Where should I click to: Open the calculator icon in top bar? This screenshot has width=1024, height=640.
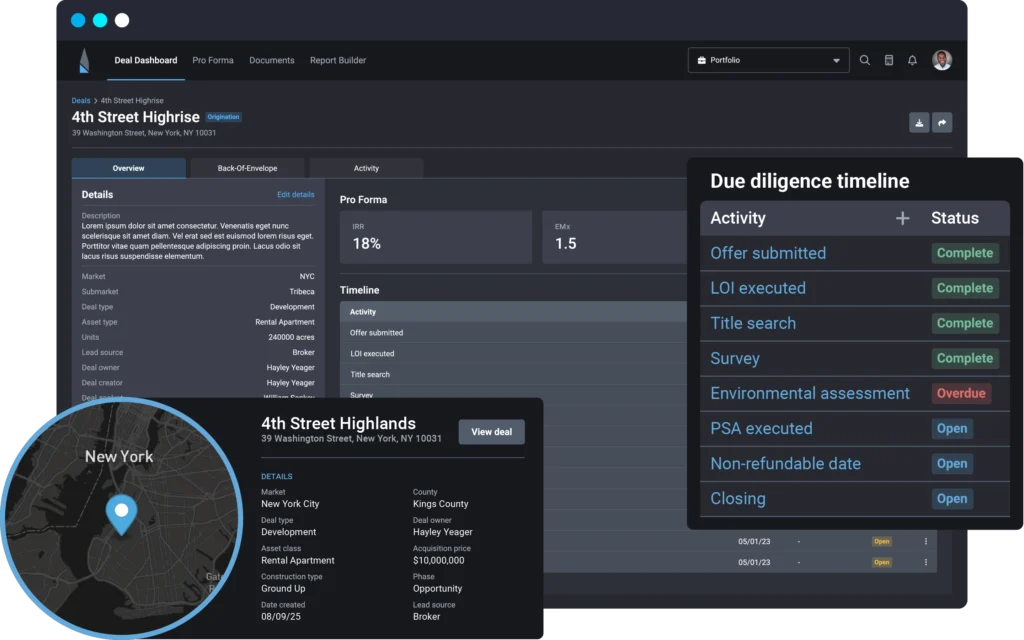pyautogui.click(x=889, y=60)
